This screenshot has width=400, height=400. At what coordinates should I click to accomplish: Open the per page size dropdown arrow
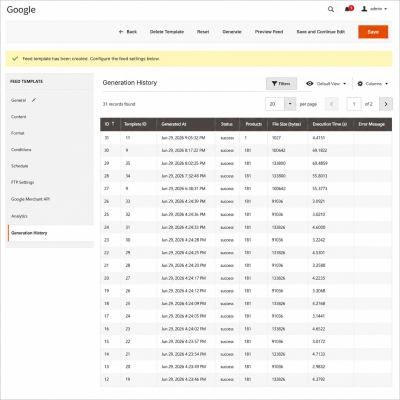coord(290,104)
